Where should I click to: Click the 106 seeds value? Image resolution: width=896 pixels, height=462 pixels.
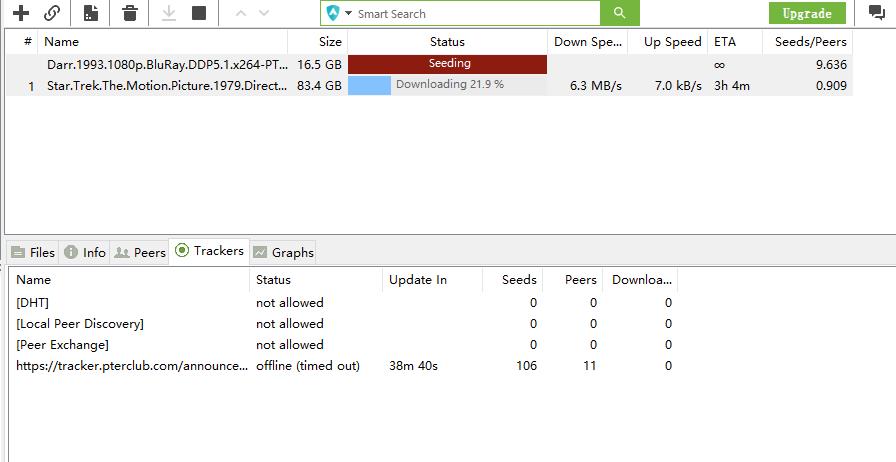click(526, 366)
